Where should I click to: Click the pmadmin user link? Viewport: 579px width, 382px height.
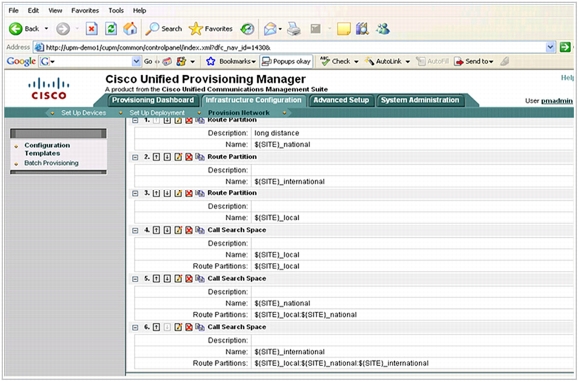[557, 101]
